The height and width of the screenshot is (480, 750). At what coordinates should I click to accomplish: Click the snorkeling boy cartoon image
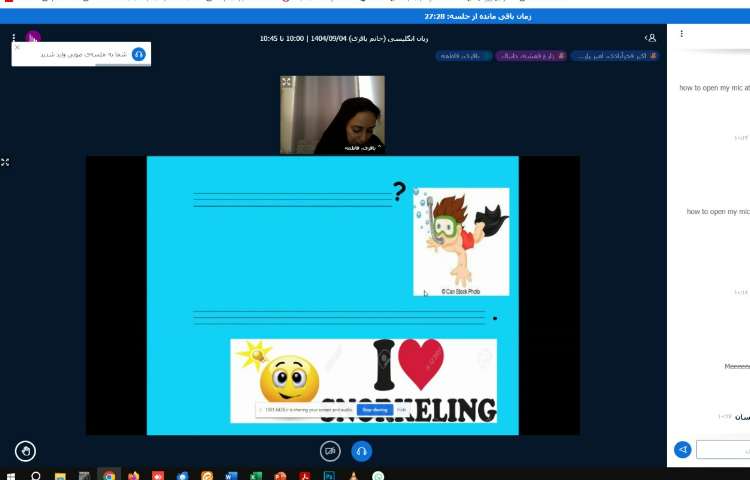coord(460,241)
